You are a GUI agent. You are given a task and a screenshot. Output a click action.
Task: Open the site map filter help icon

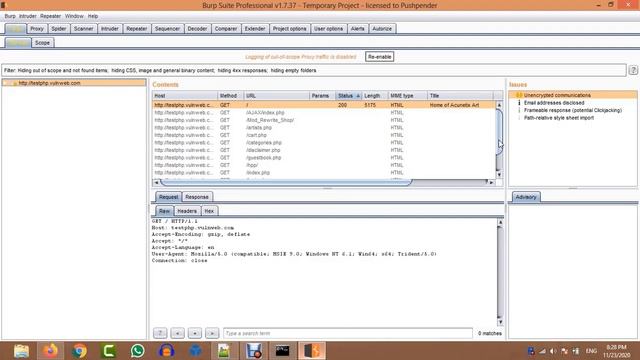click(x=633, y=70)
